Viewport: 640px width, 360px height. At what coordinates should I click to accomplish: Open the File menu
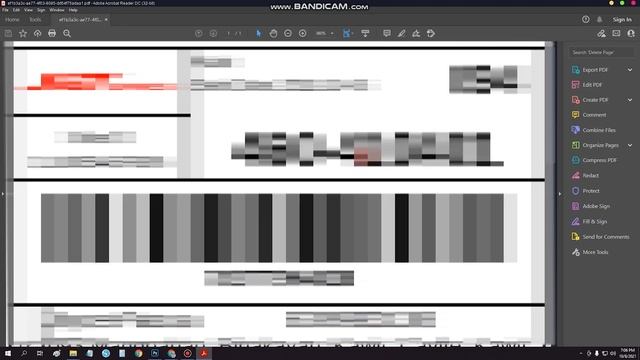(5, 10)
